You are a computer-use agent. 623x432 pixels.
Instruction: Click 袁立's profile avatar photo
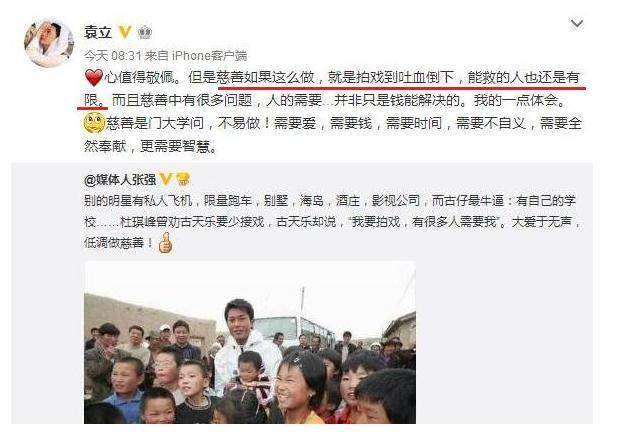[49, 43]
